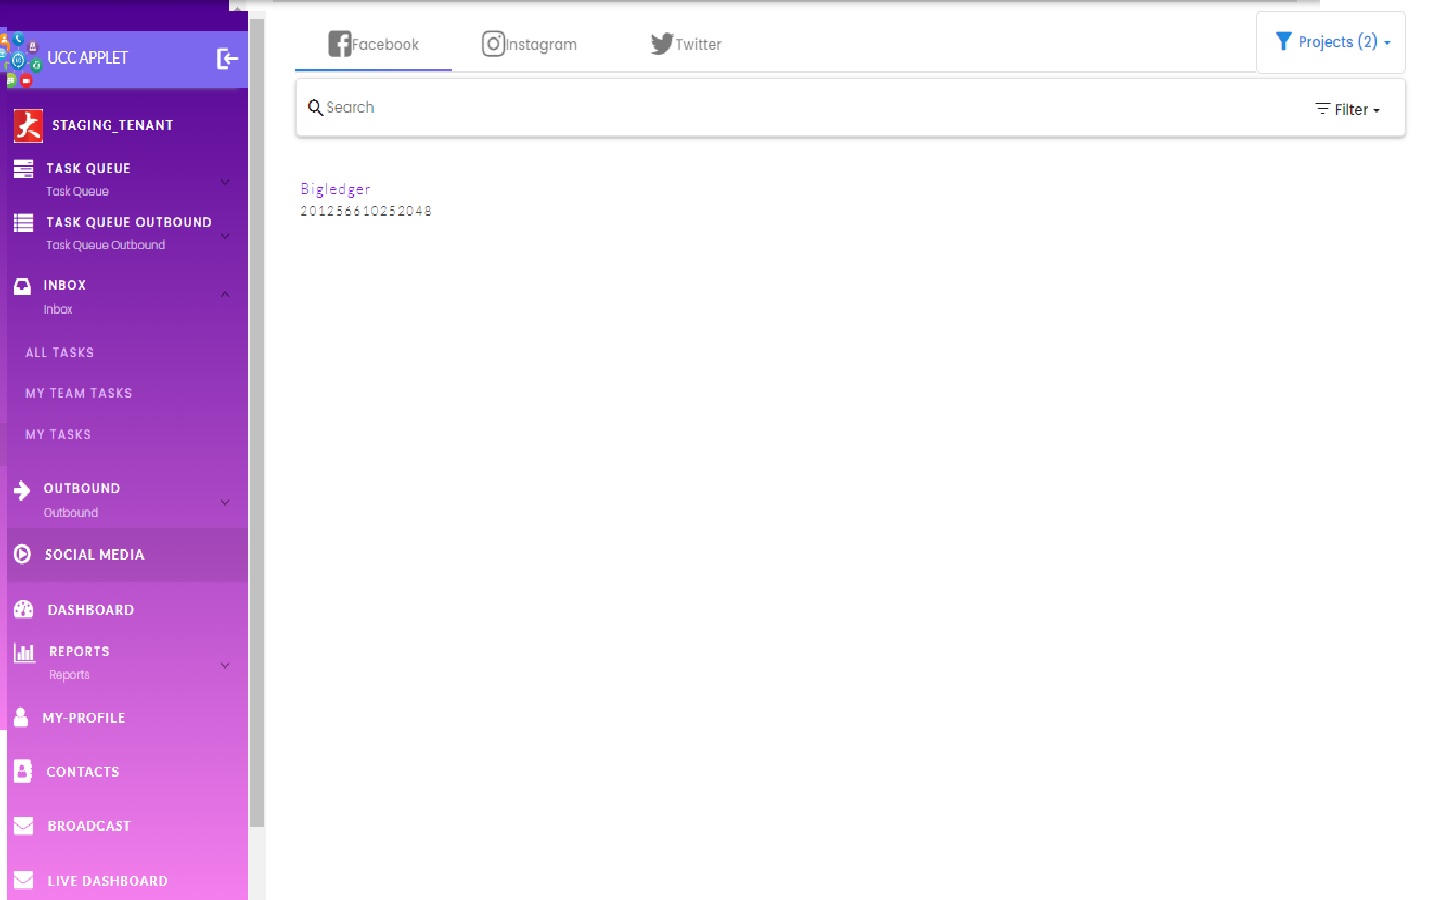Click the Staging Tenant logo icon
Image resolution: width=1440 pixels, height=900 pixels.
[28, 126]
